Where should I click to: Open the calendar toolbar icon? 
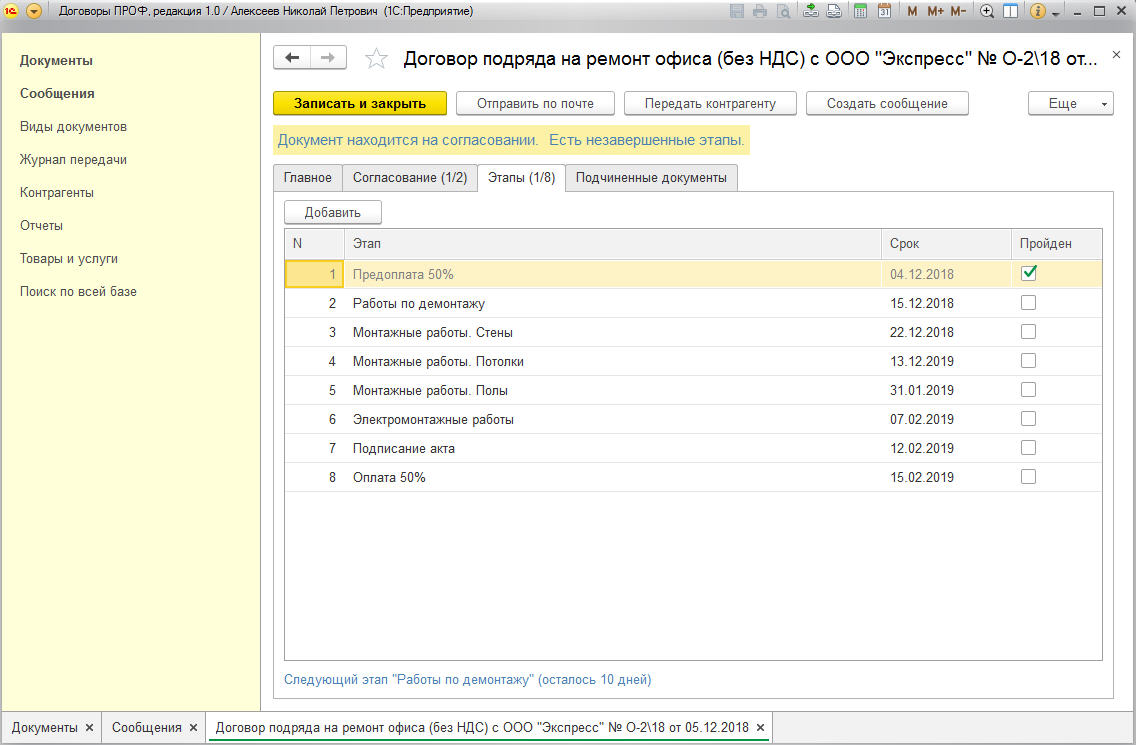click(885, 11)
